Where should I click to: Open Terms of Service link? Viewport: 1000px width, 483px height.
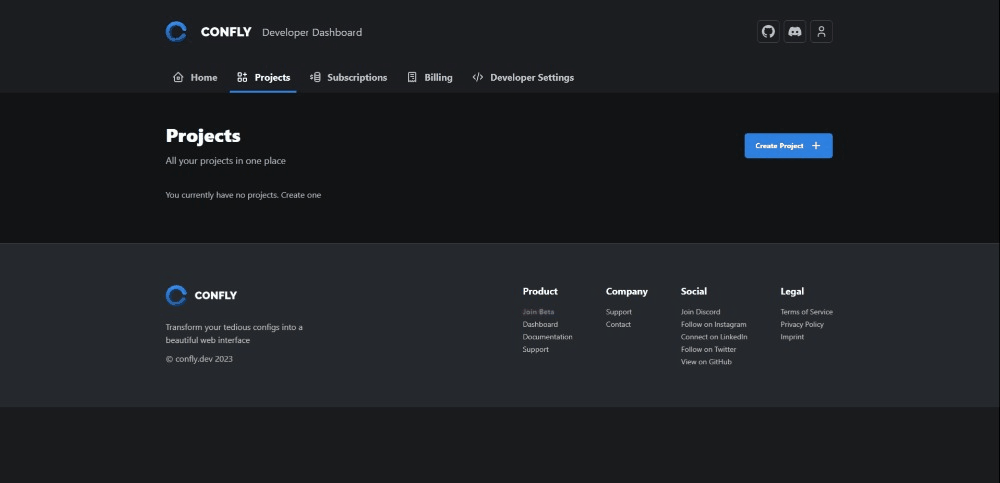point(806,312)
